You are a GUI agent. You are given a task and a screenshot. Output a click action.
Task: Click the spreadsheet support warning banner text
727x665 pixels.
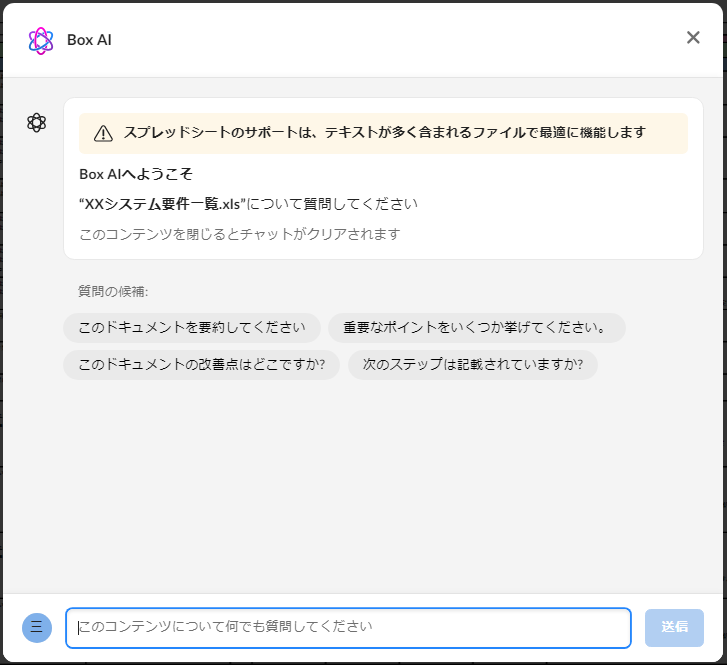point(384,133)
